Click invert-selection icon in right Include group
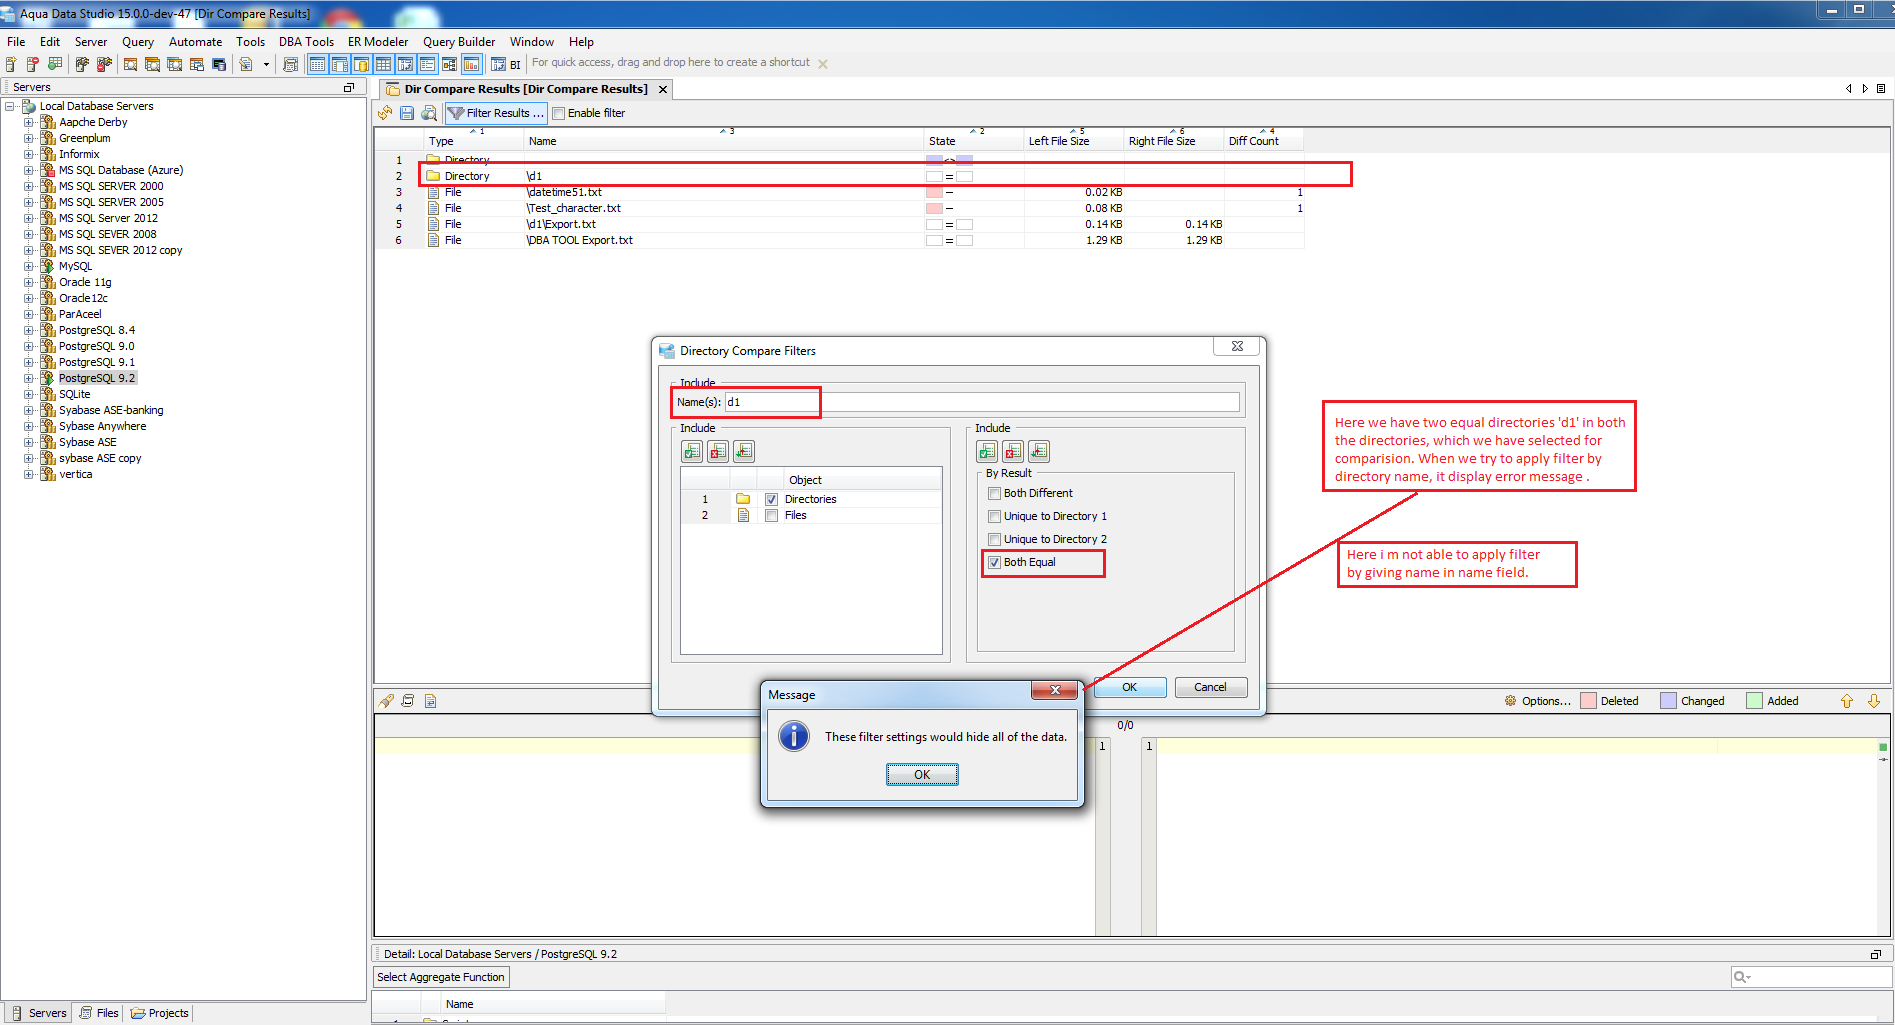This screenshot has height=1025, width=1895. coord(1039,452)
